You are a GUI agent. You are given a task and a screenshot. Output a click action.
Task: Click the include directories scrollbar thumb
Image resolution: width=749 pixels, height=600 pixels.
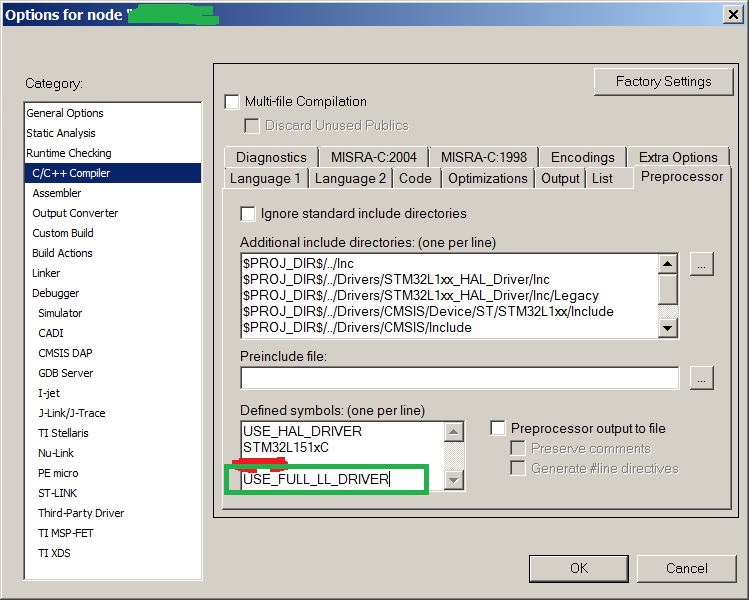coord(668,289)
